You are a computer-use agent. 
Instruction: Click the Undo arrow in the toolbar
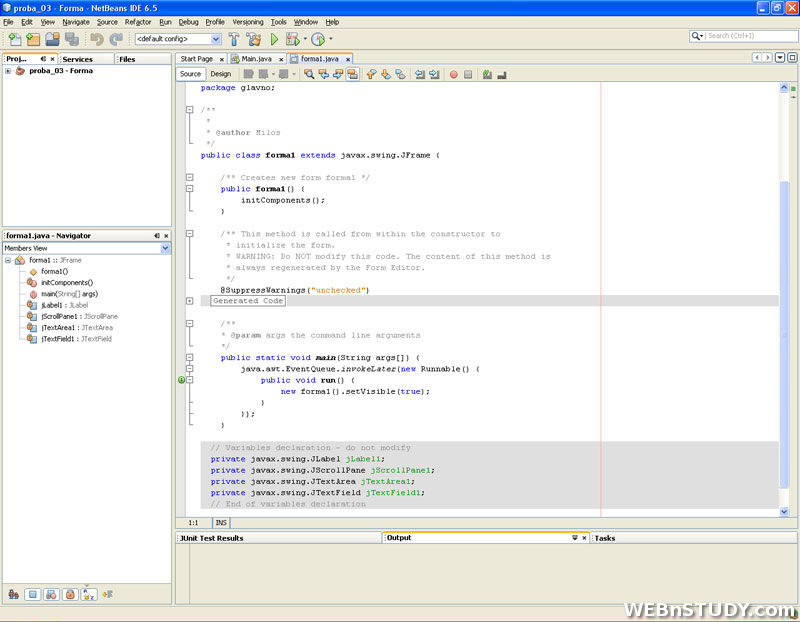[x=96, y=39]
